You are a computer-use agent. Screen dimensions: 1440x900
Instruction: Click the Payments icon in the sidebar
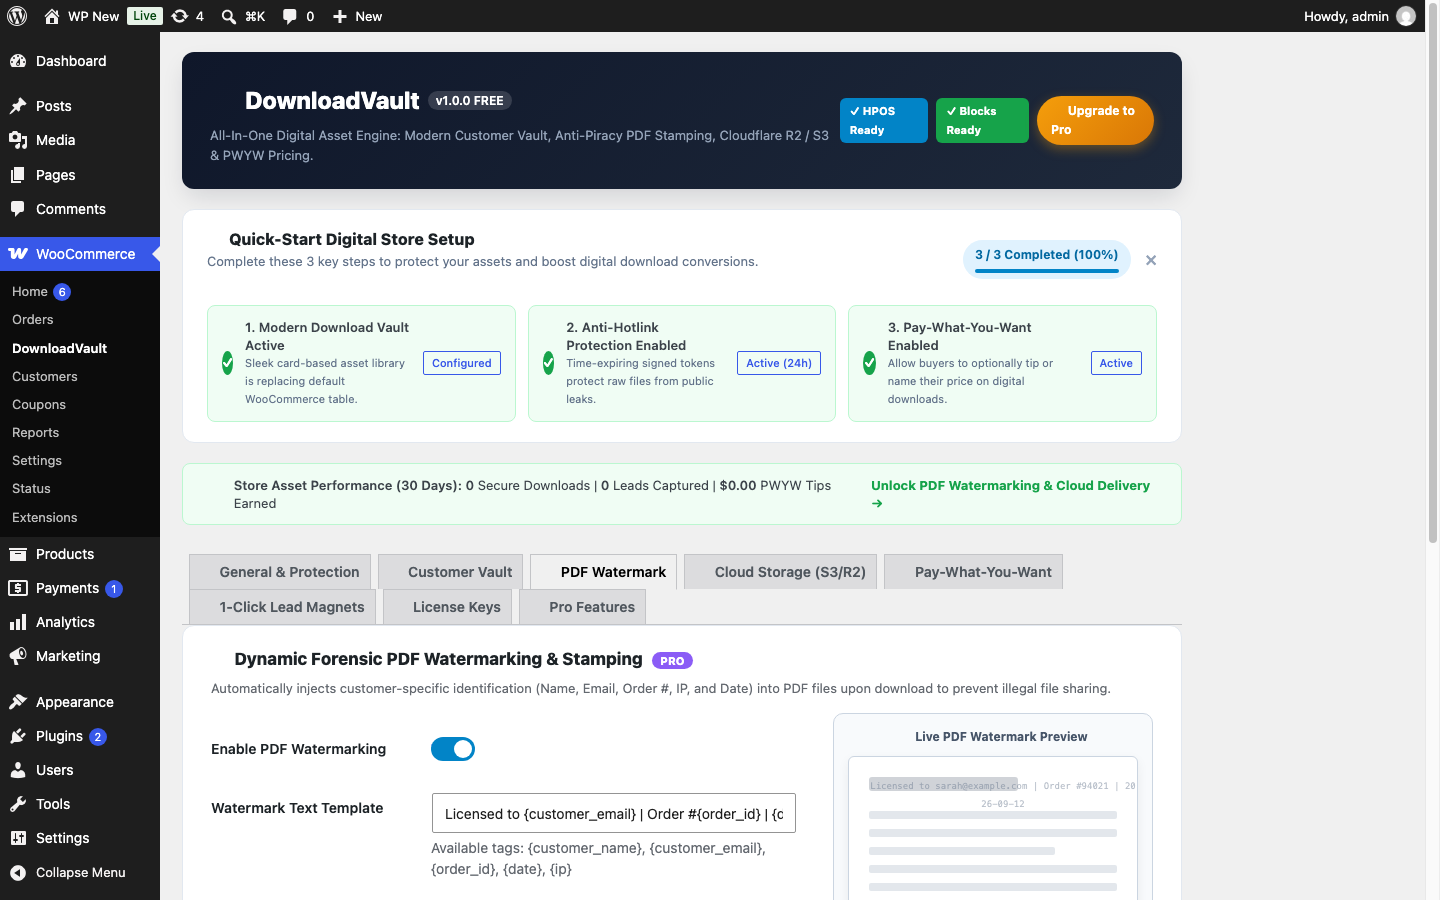coord(18,588)
